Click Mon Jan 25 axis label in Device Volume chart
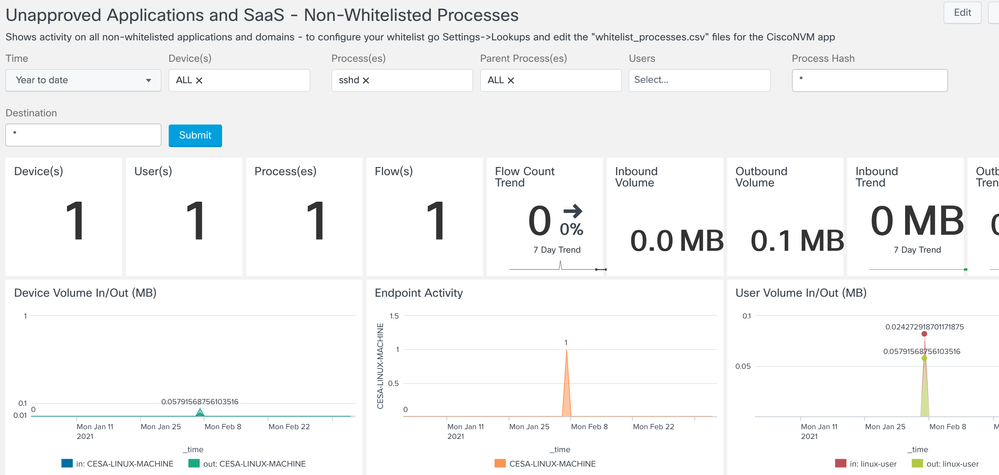The height and width of the screenshot is (475, 999). (x=160, y=427)
